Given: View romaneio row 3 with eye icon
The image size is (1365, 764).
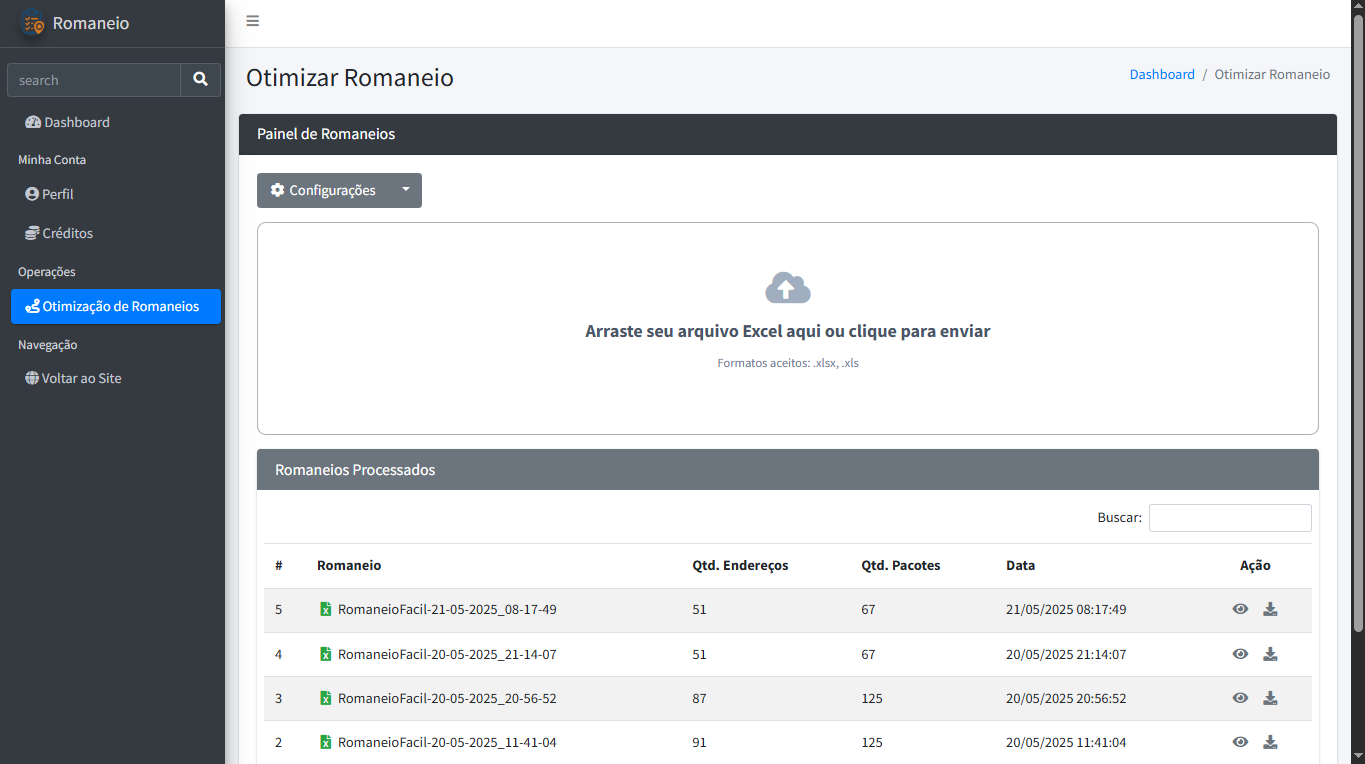Looking at the screenshot, I should 1240,698.
